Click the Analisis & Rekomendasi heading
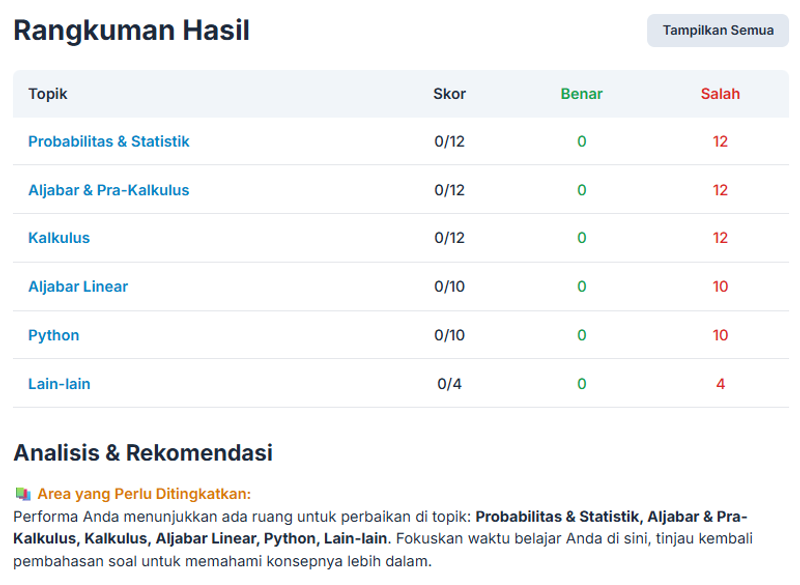 pos(143,453)
